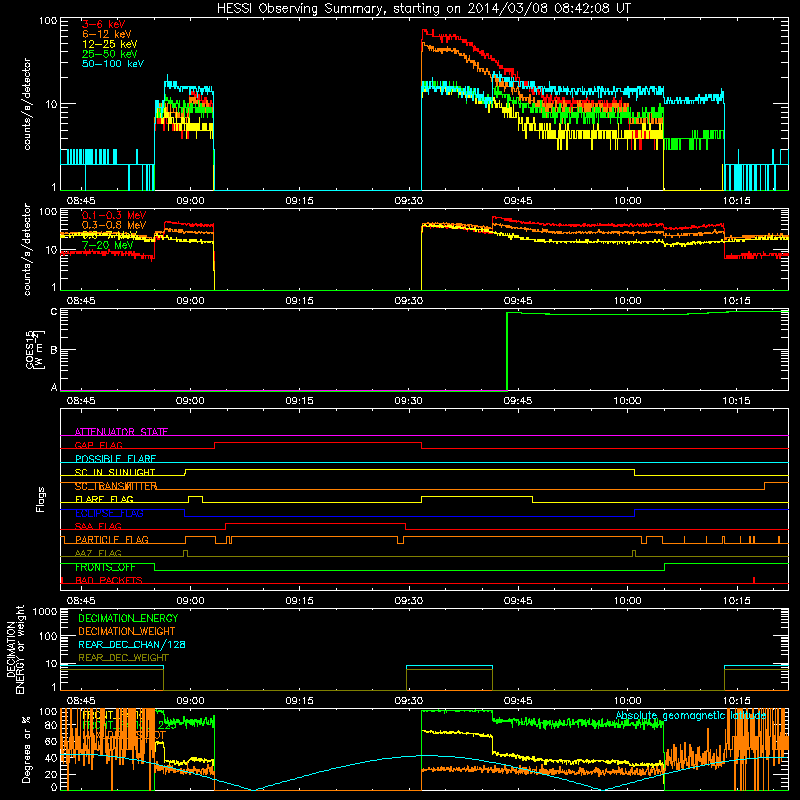800x800 pixels.
Task: Select the PARTICLE_FLAG label
Action: [112, 539]
